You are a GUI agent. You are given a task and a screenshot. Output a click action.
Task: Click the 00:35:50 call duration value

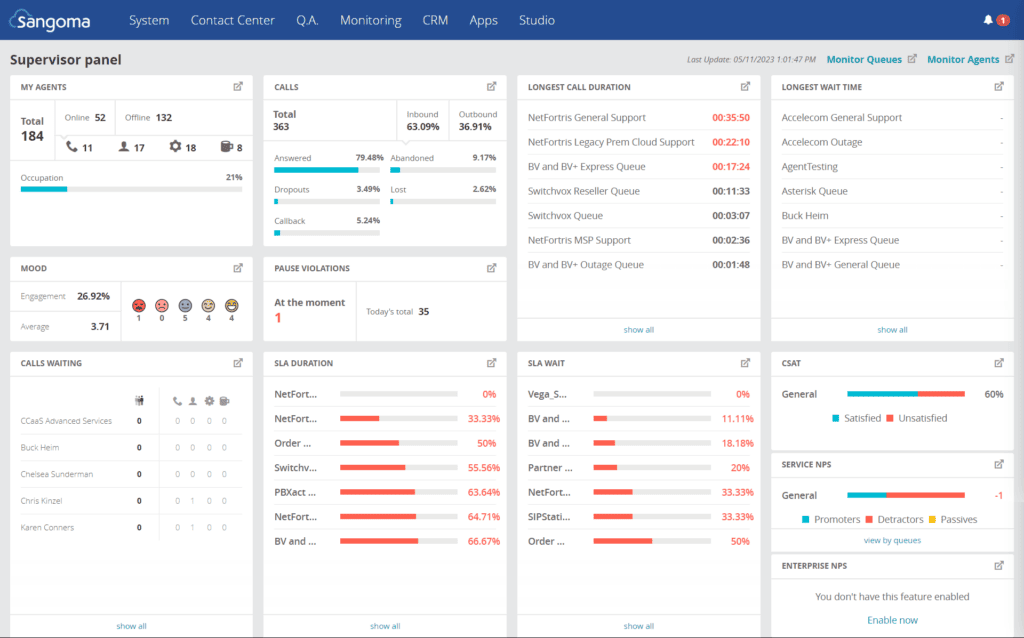pos(731,118)
